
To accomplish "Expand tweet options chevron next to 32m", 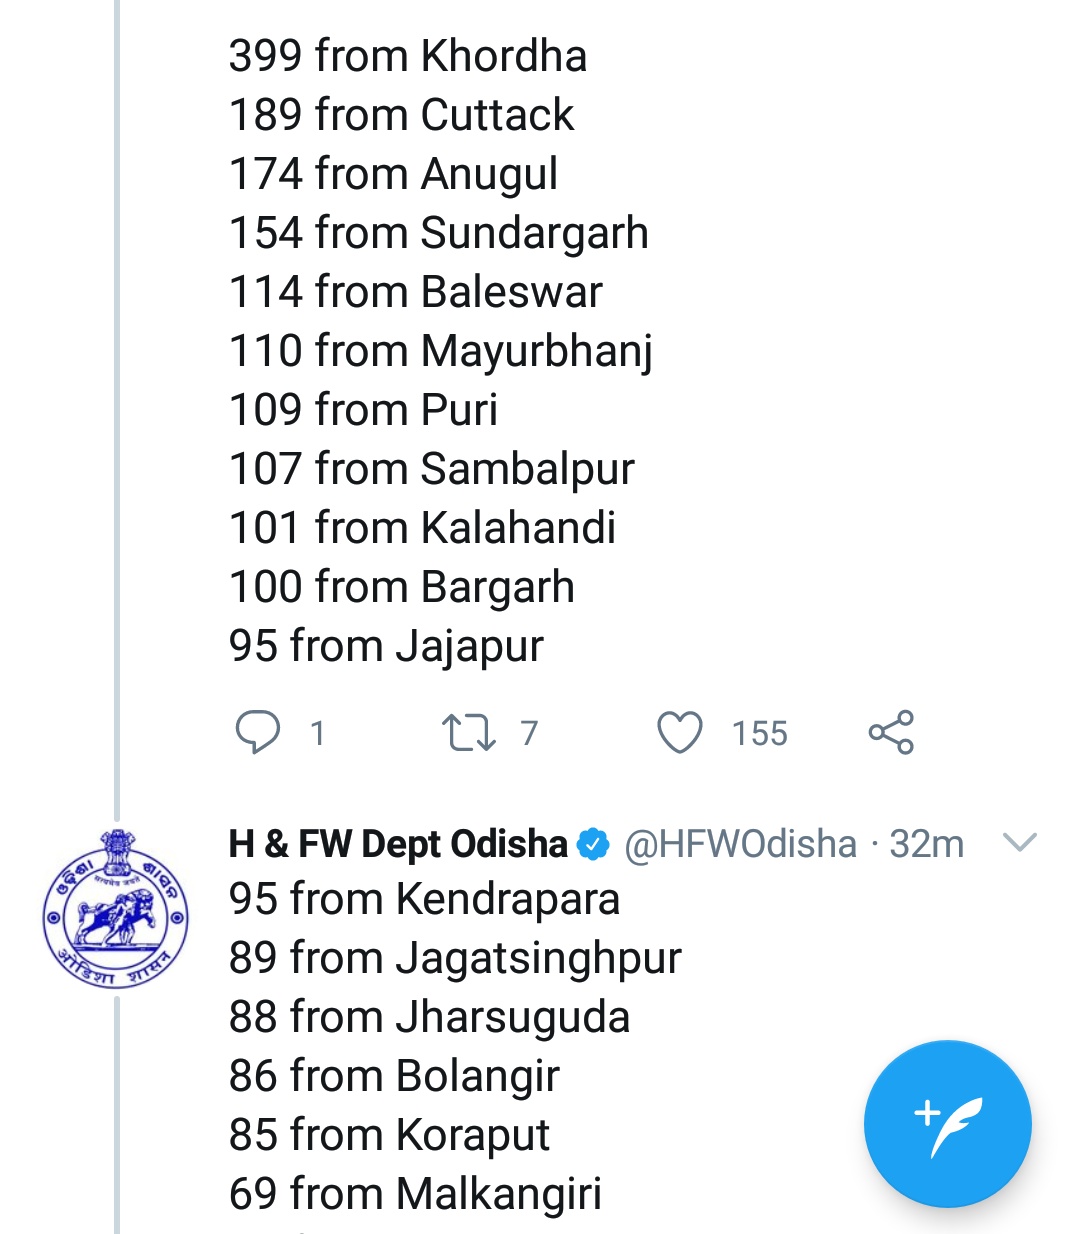I will (1019, 843).
